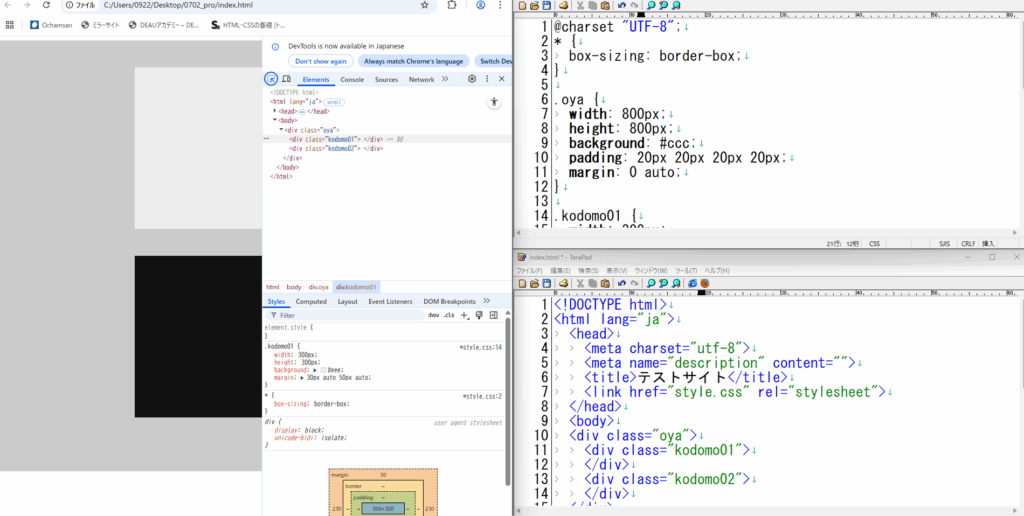Toggle the :hov element state button
The image size is (1024, 516).
pyautogui.click(x=433, y=315)
